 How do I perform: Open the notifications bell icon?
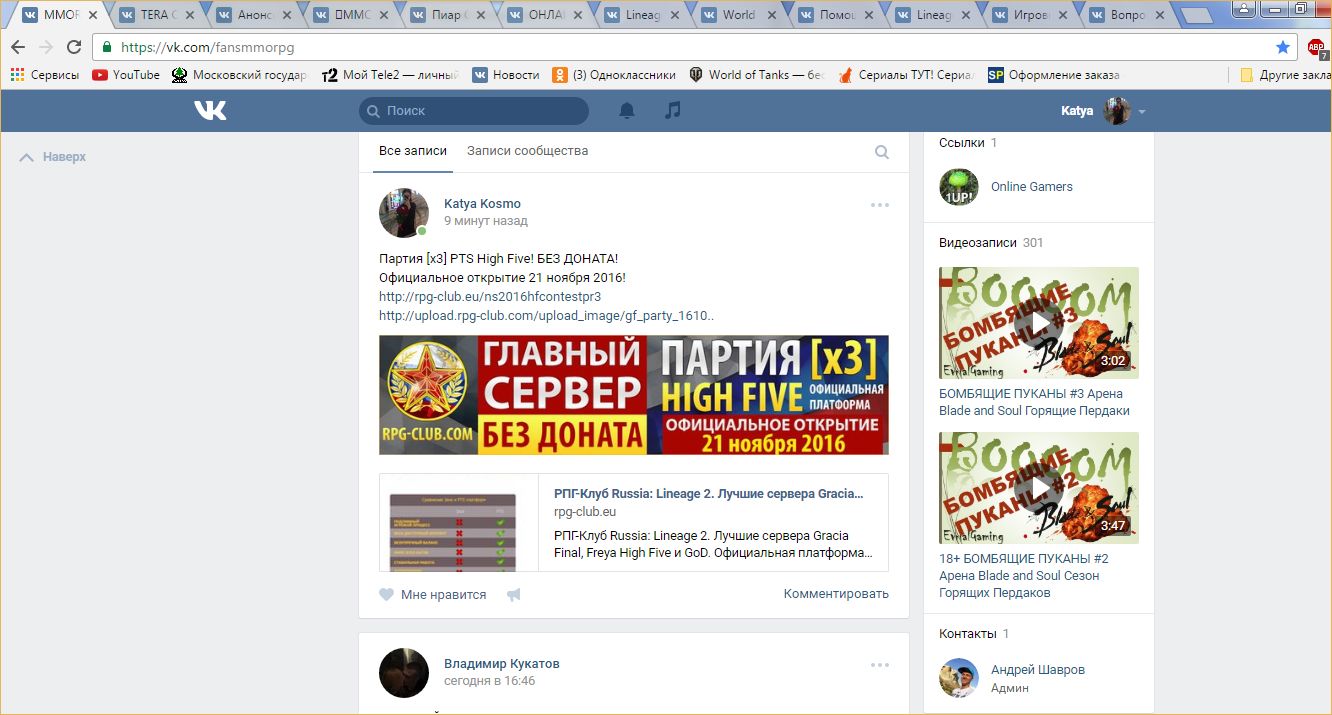coord(627,111)
